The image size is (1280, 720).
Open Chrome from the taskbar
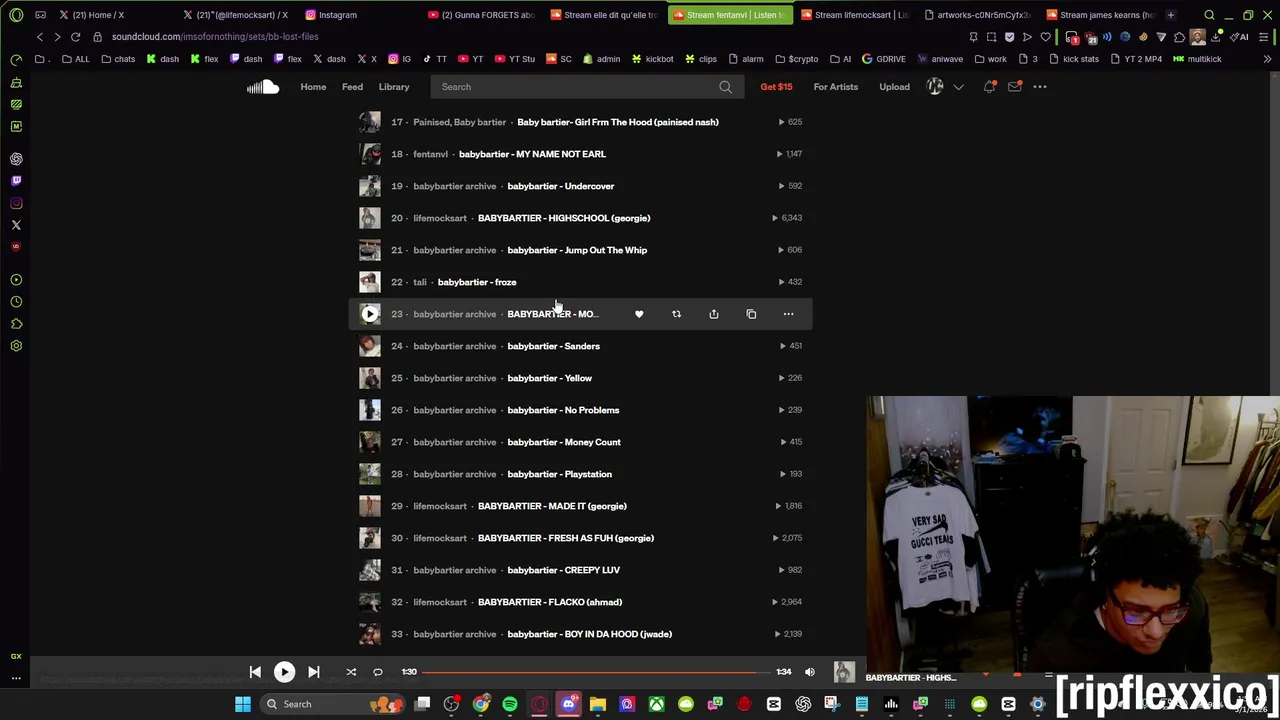point(481,704)
